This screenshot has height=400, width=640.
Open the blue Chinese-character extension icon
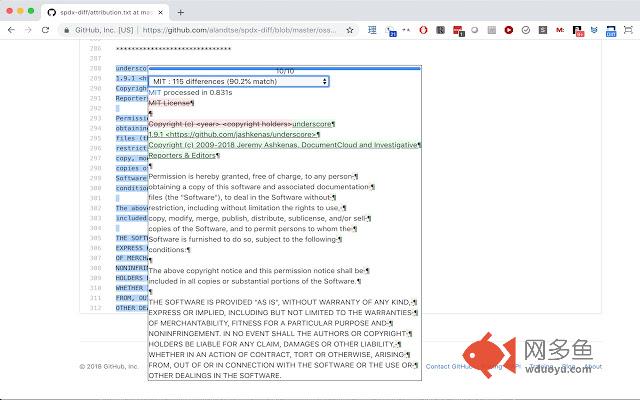coord(372,30)
